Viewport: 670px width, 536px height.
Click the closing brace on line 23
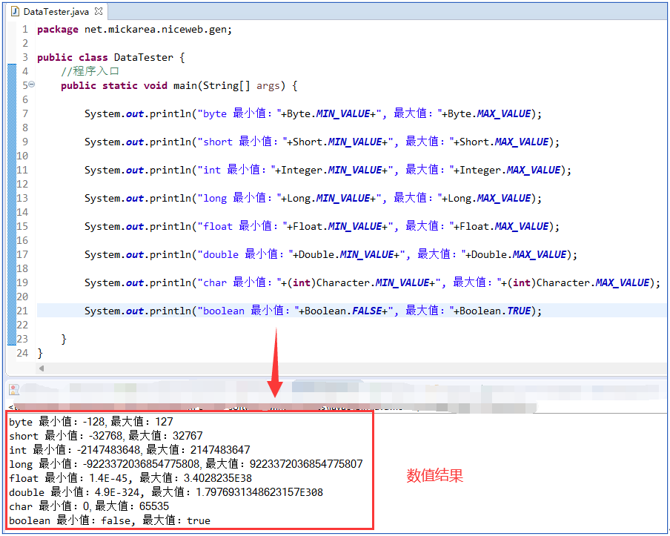click(x=64, y=339)
